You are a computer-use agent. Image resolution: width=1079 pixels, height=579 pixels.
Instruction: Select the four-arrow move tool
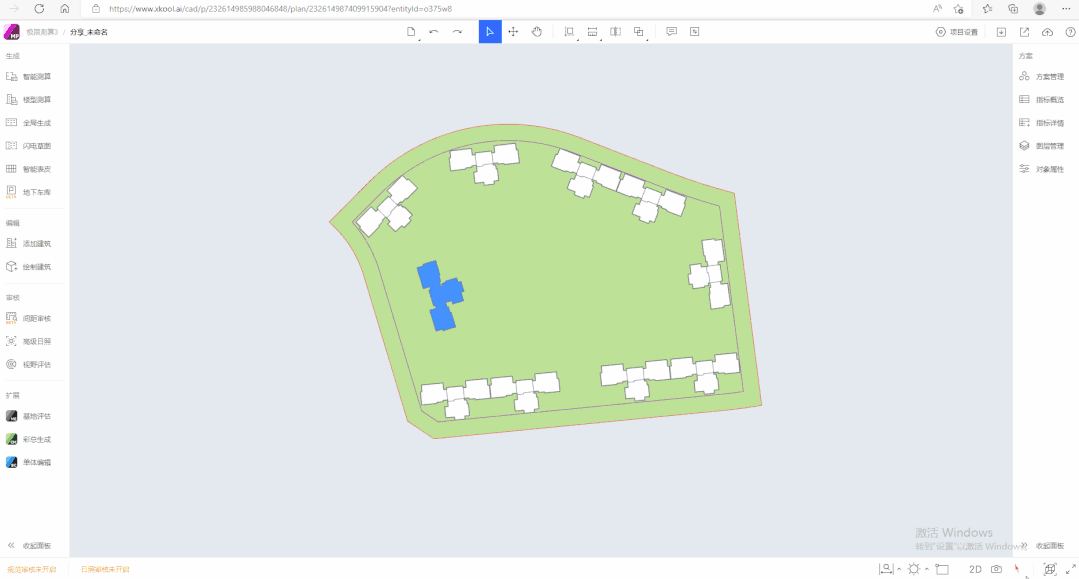tap(513, 32)
